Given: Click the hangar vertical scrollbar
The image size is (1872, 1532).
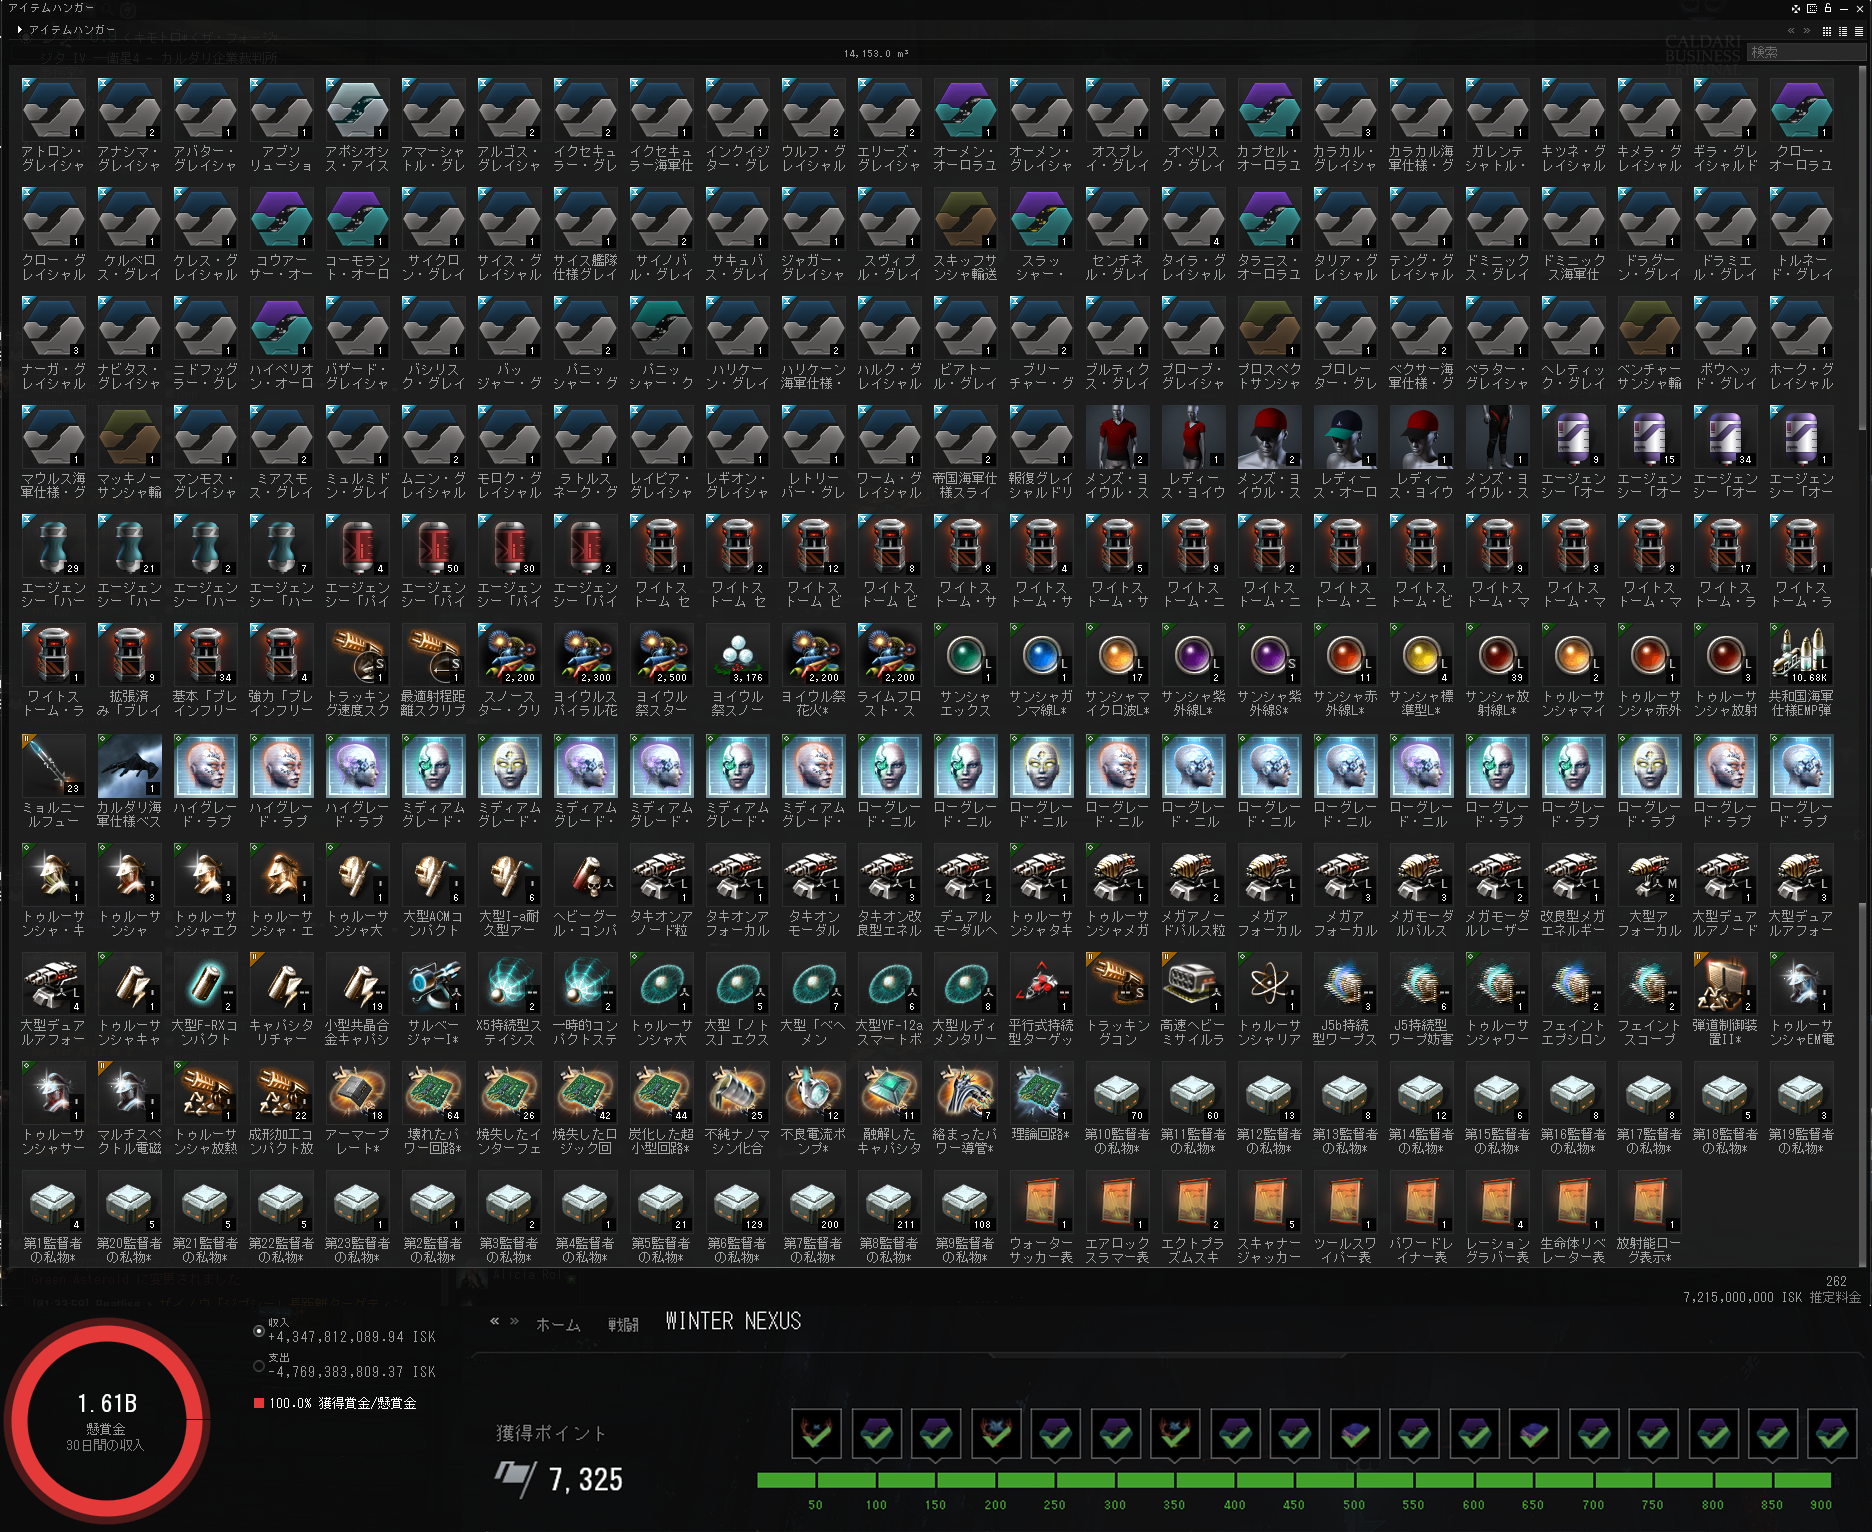Looking at the screenshot, I should [x=1862, y=248].
